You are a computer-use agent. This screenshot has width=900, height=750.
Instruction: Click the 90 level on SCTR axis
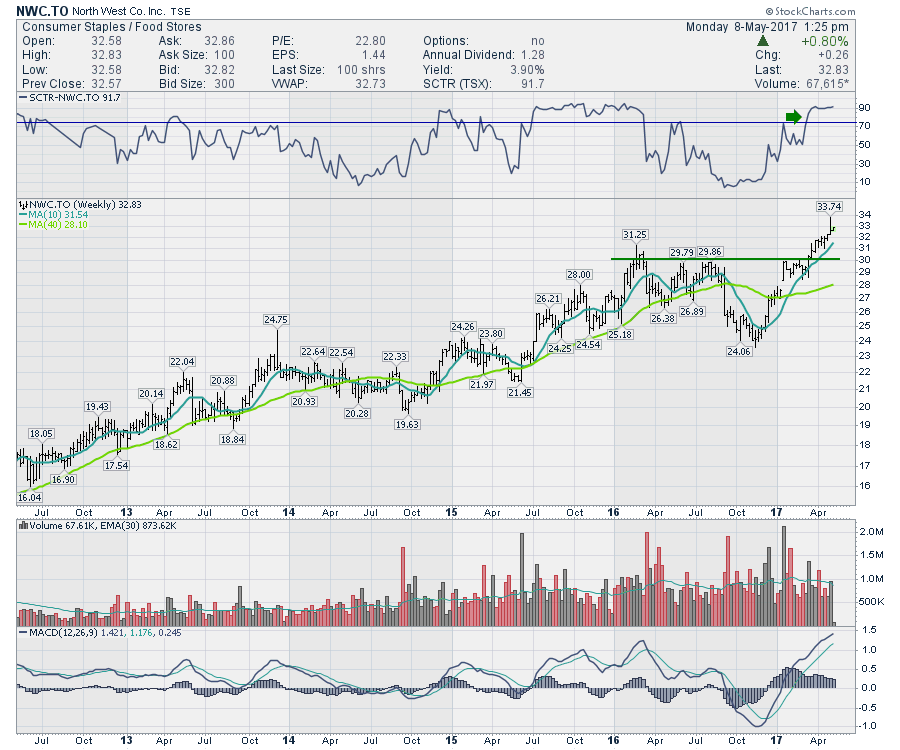(864, 108)
